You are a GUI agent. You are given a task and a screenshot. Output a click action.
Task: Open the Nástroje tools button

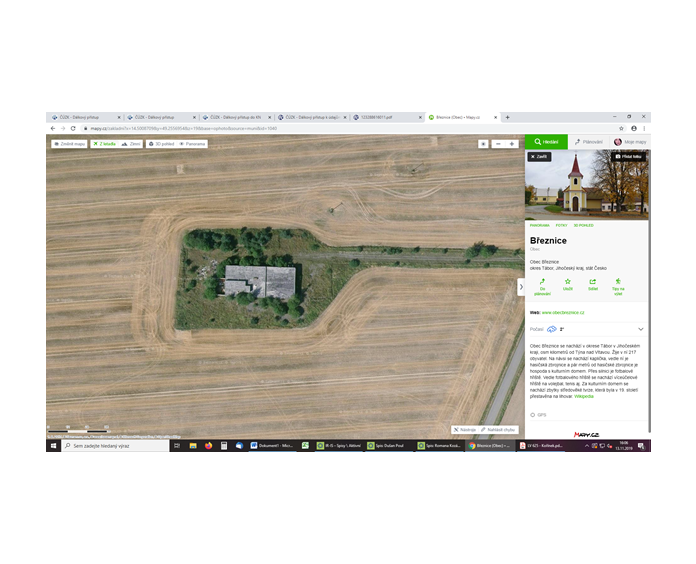(x=465, y=430)
